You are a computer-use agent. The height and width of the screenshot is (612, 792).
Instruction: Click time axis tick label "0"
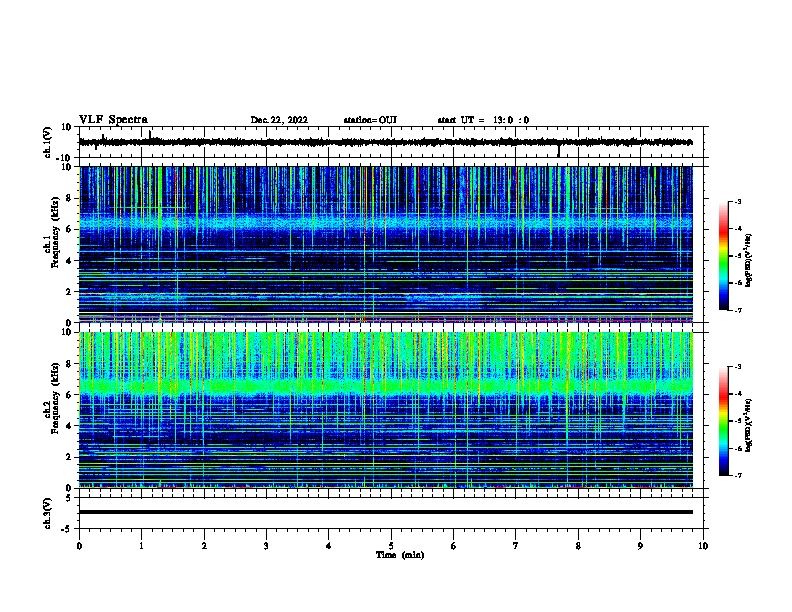coord(79,546)
